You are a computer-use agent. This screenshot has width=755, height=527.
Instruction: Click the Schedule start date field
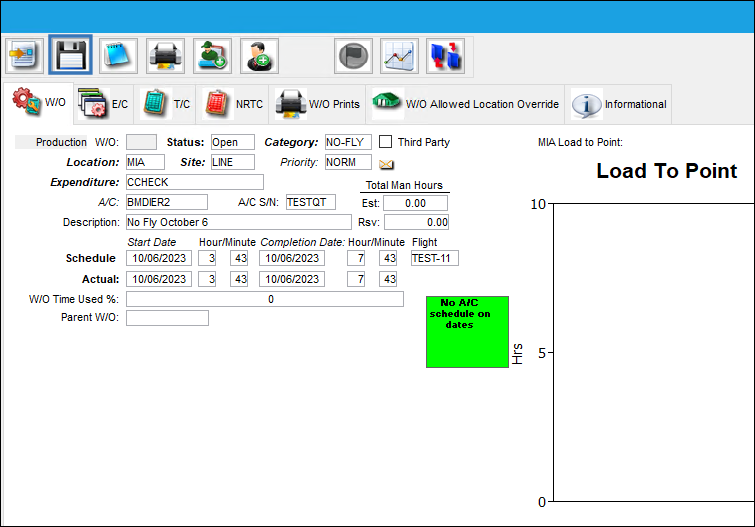pyautogui.click(x=159, y=258)
